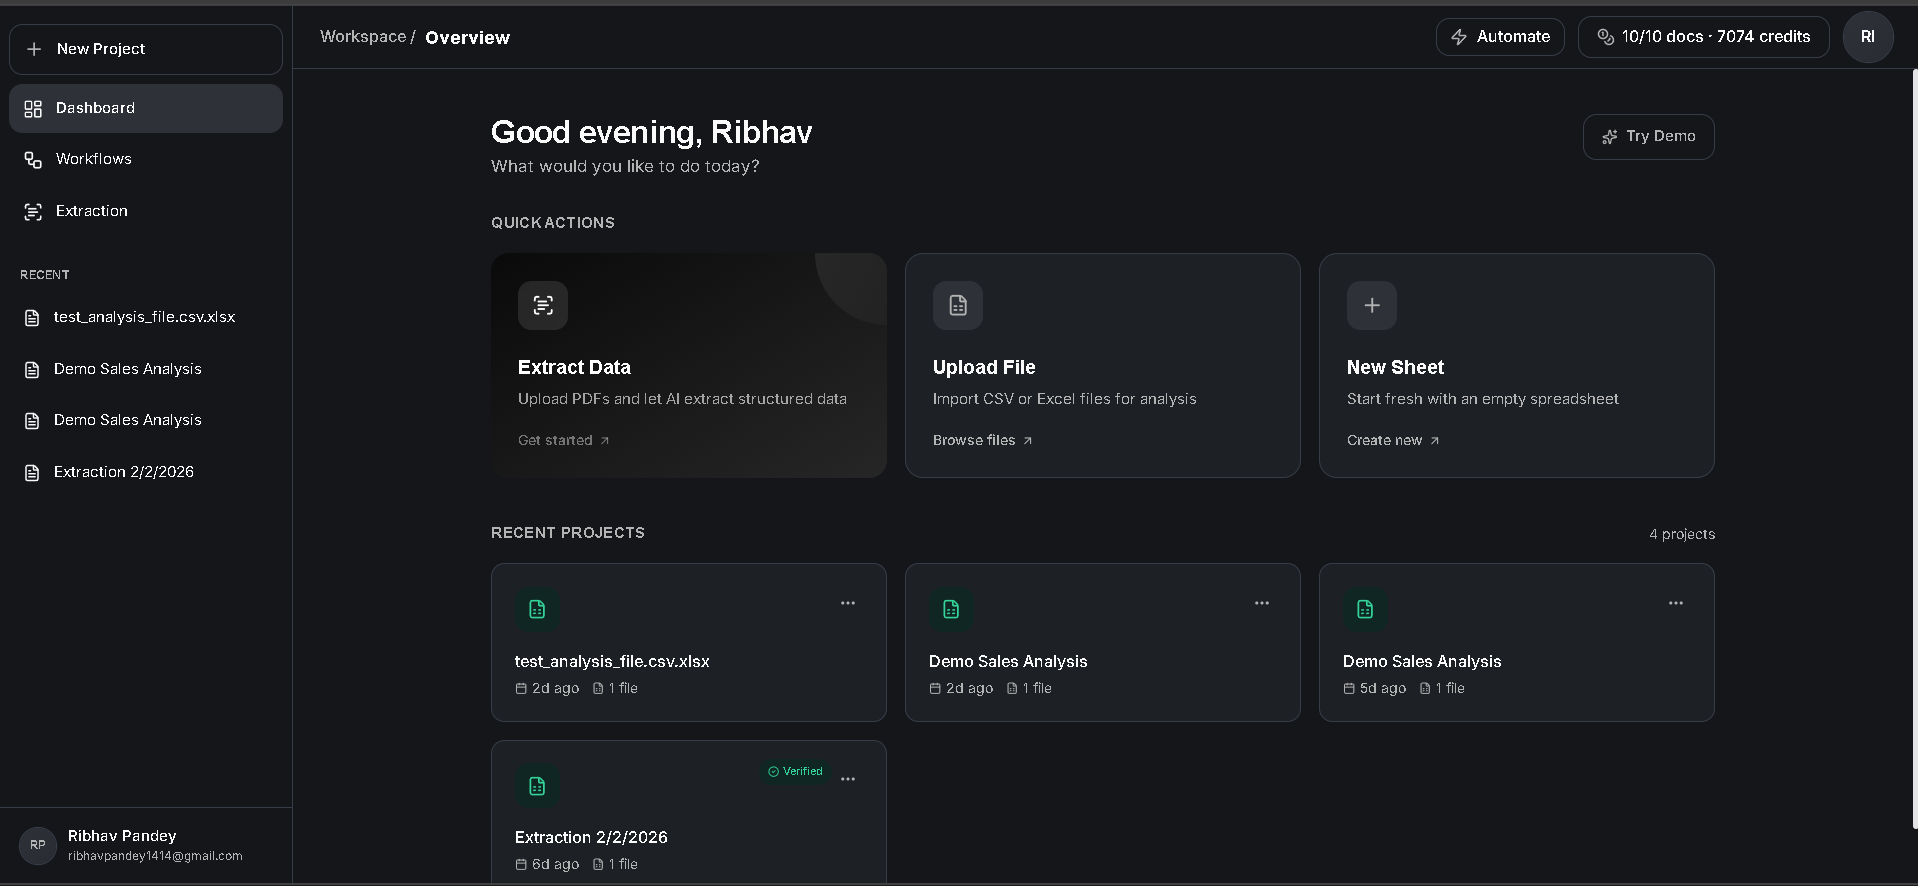Click the Upload File document icon
Image resolution: width=1918 pixels, height=886 pixels.
(x=957, y=305)
